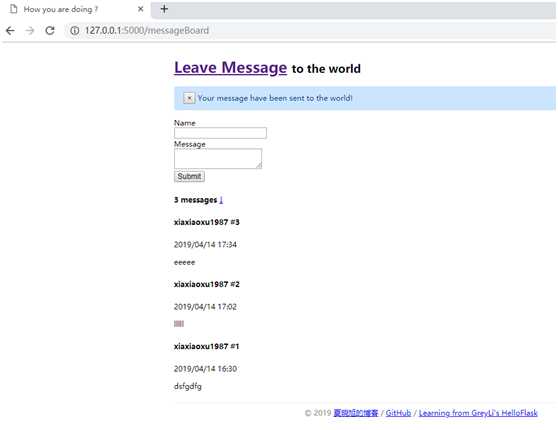Click the timestamp '2019/04/14 17:02'
This screenshot has height=430, width=558.
click(x=205, y=306)
